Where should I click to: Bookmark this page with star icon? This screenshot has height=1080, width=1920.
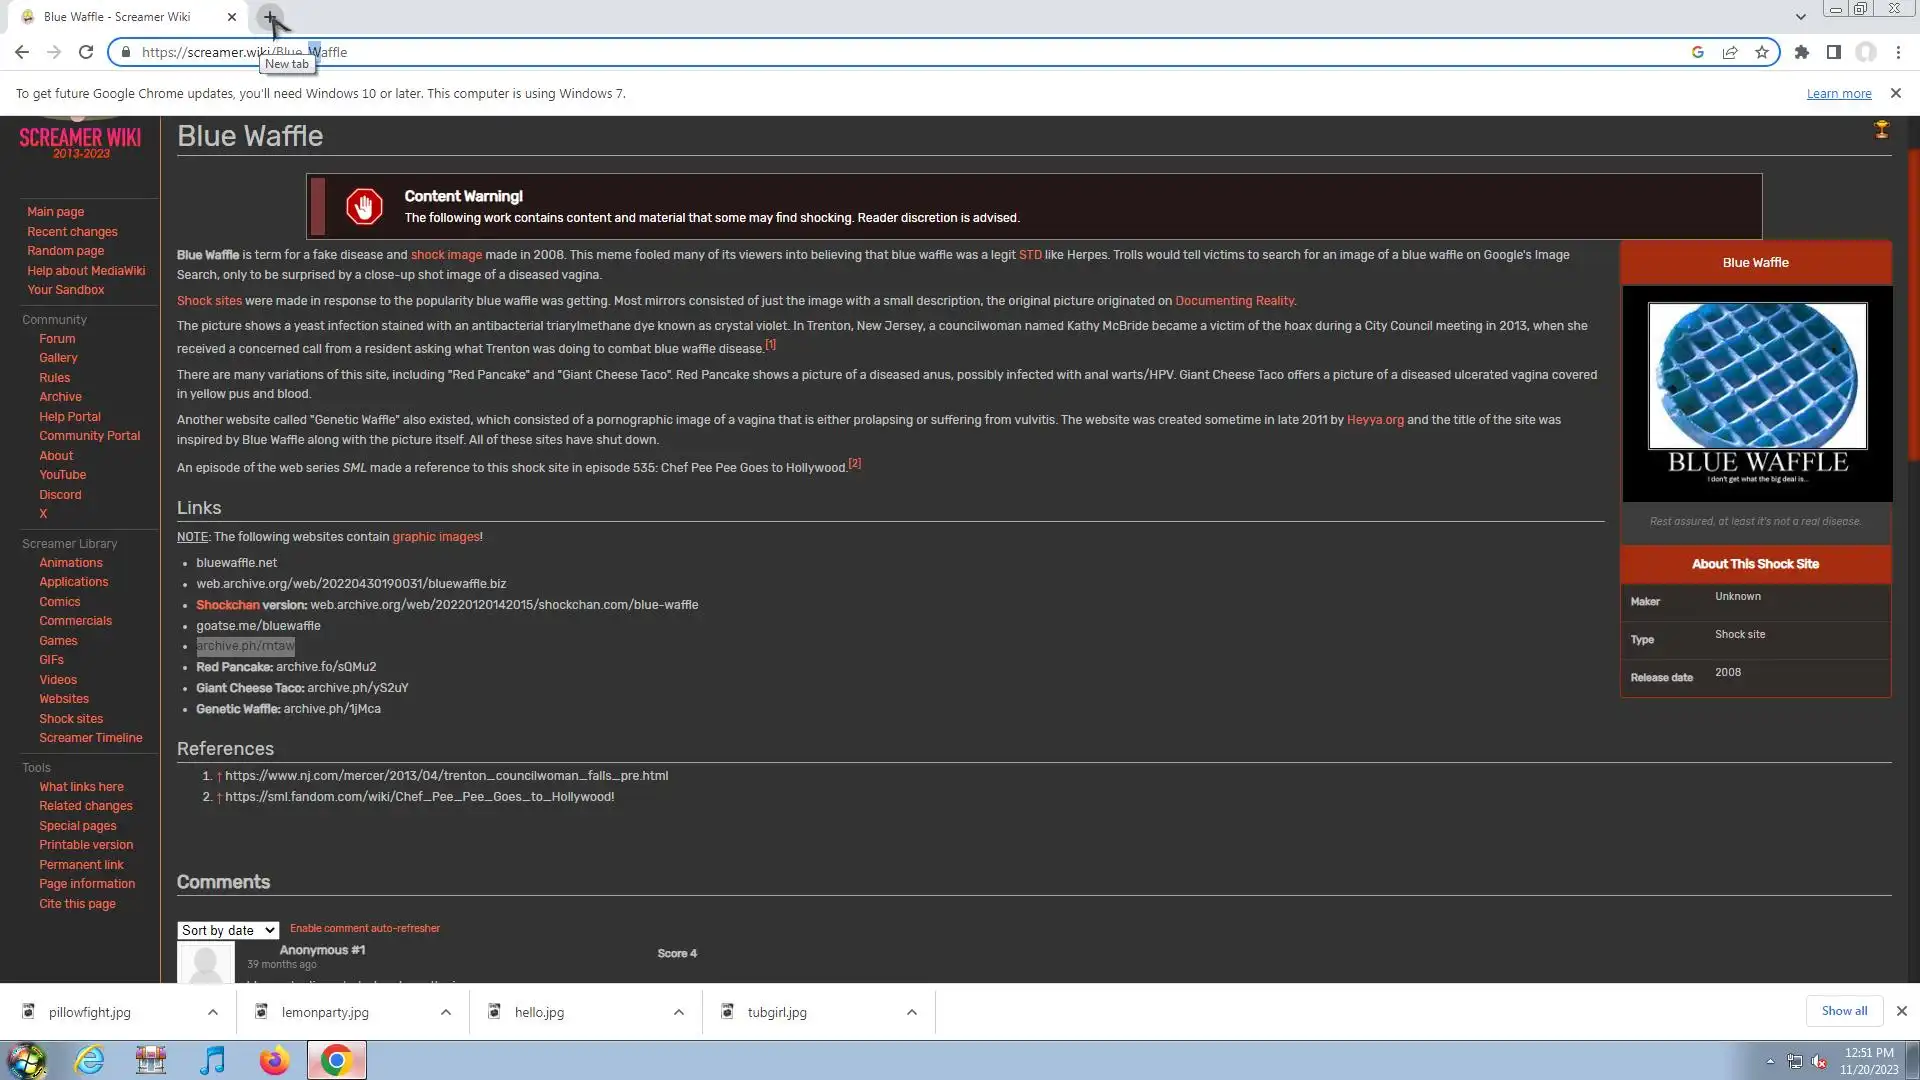[x=1762, y=52]
